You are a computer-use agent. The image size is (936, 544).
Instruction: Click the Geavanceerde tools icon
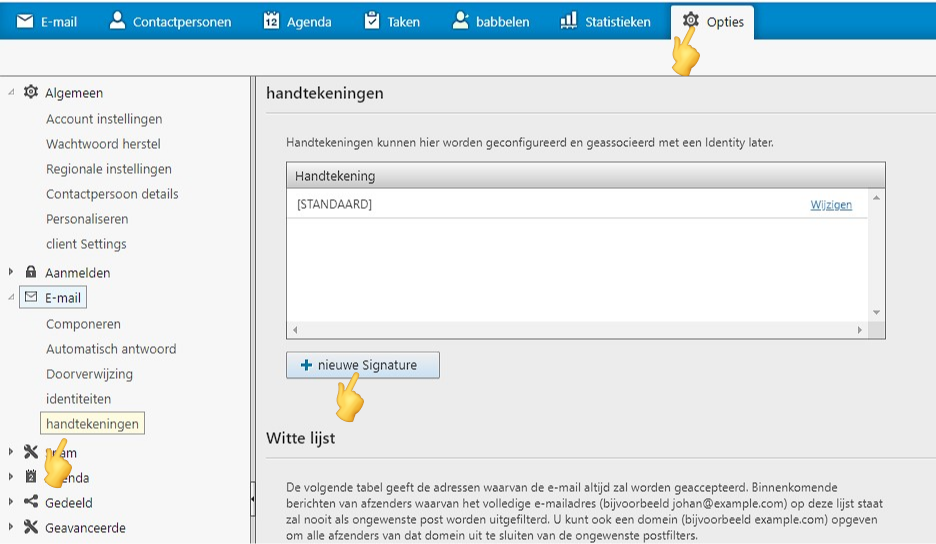coord(31,527)
